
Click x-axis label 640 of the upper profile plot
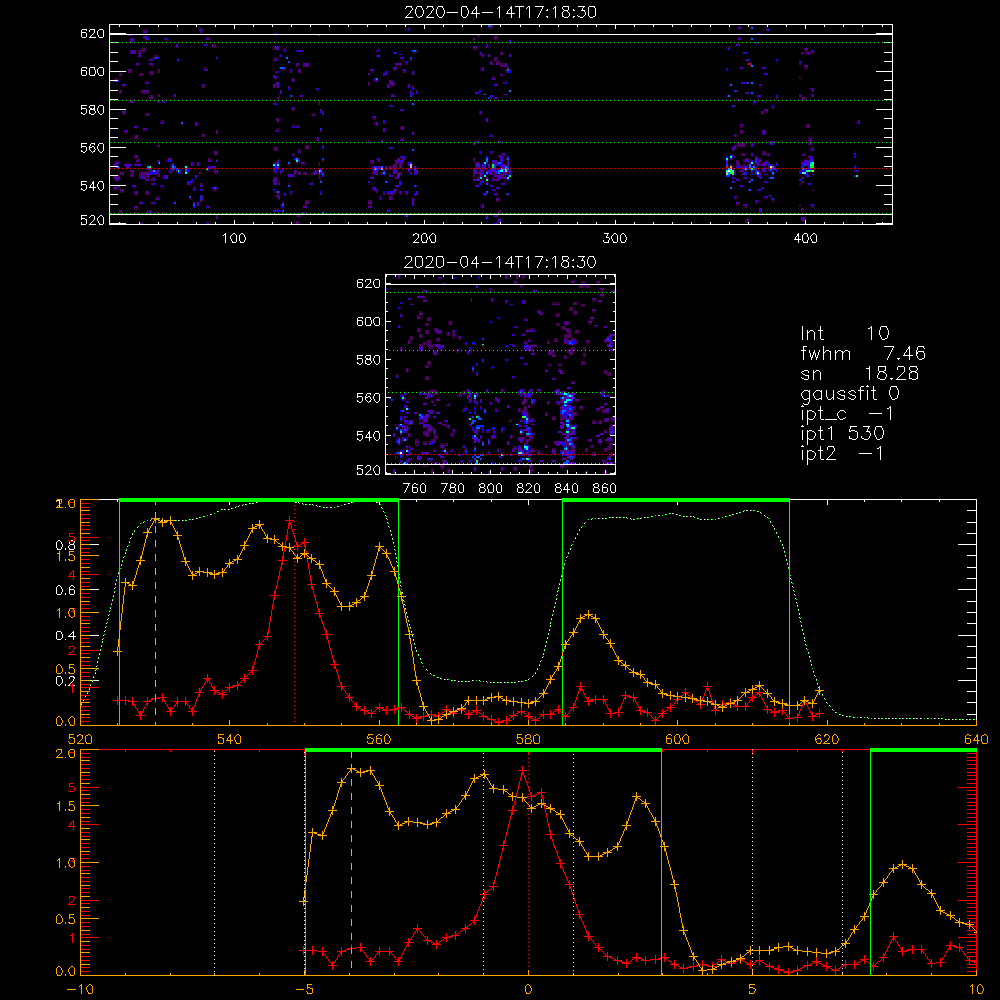point(976,739)
